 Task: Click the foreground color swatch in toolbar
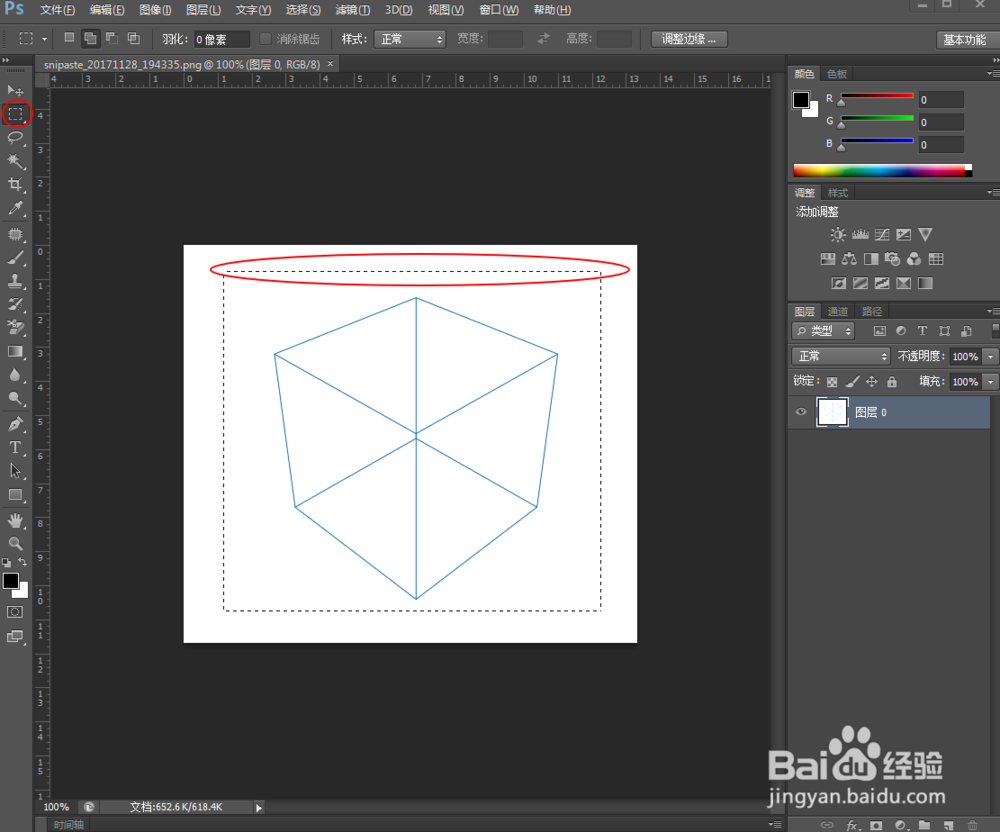(10, 581)
